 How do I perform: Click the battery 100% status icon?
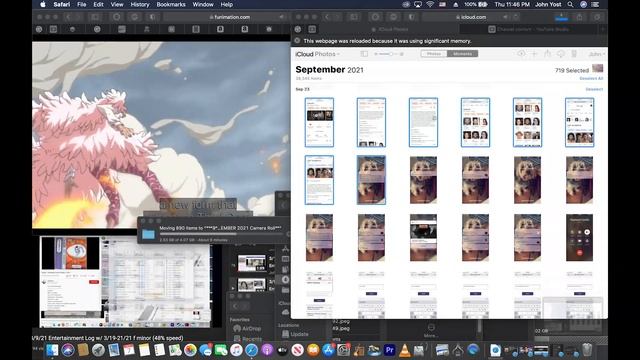pyautogui.click(x=476, y=4)
